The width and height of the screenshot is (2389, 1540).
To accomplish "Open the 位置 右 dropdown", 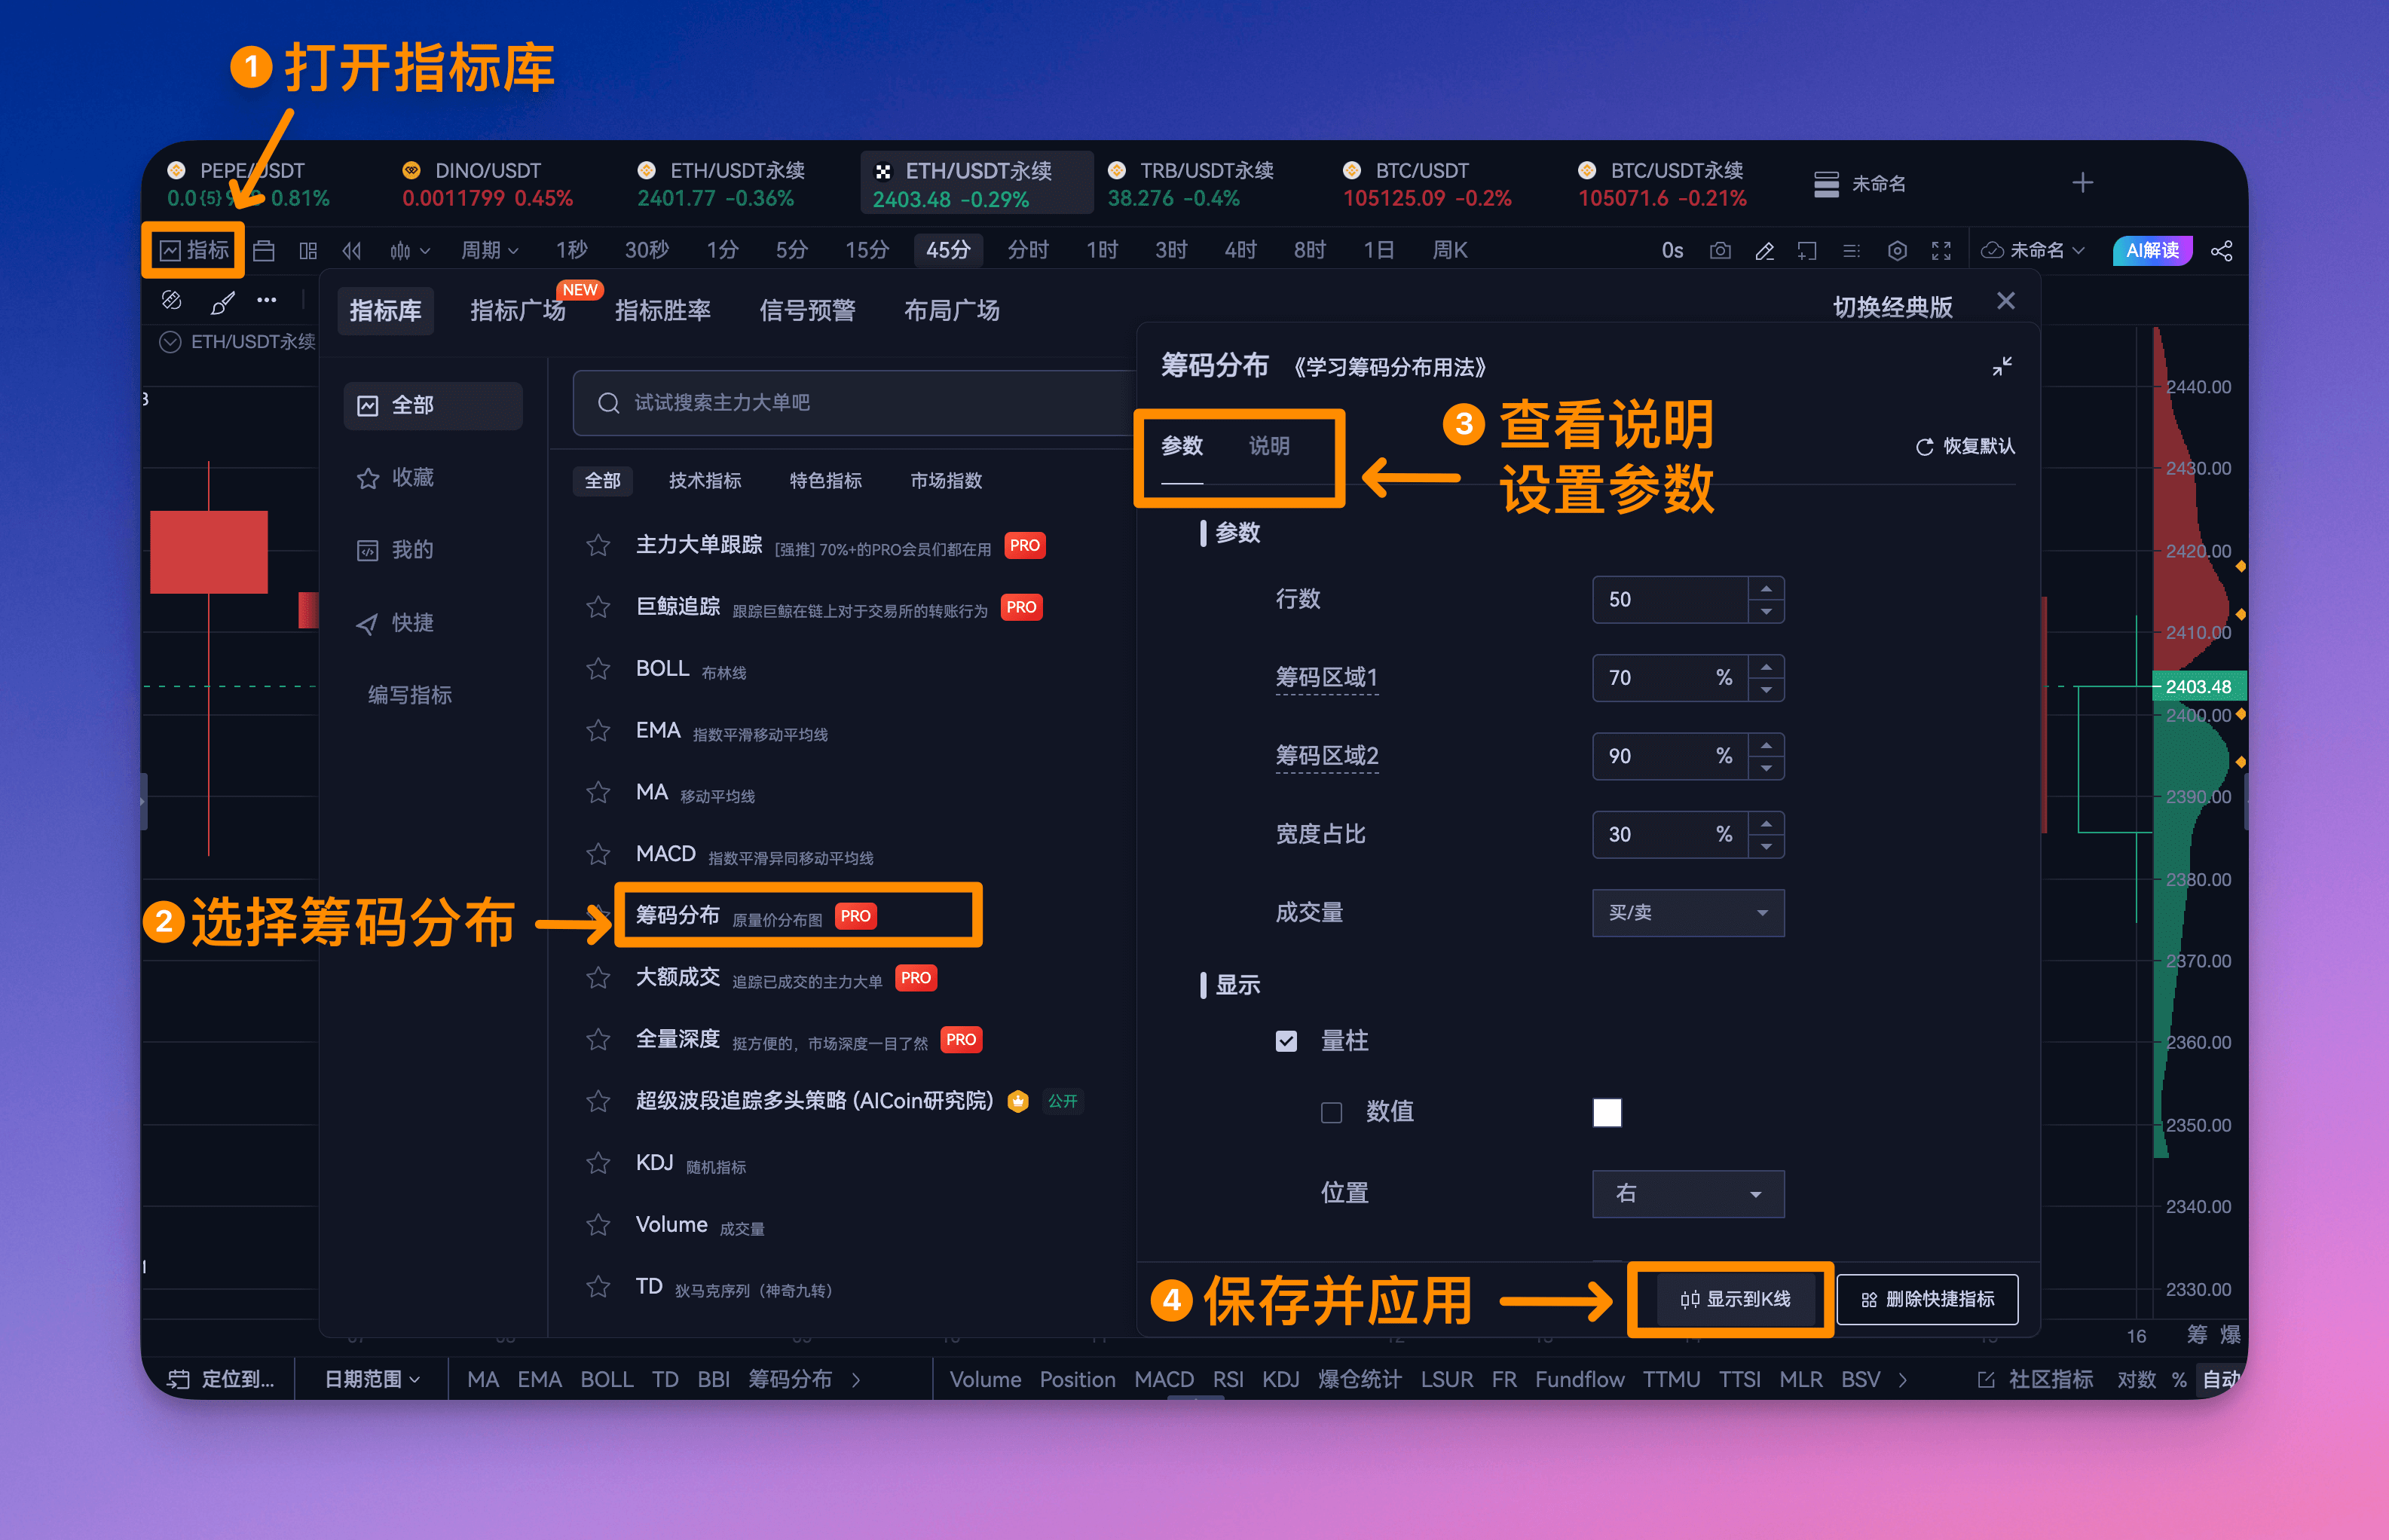I will pos(1687,1194).
